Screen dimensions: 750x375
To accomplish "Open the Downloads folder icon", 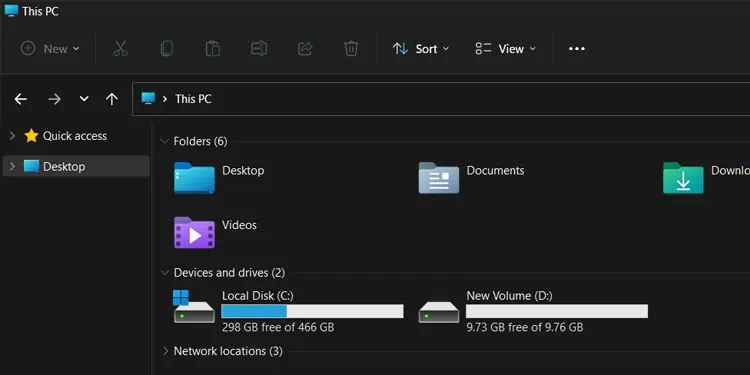I will coord(683,178).
